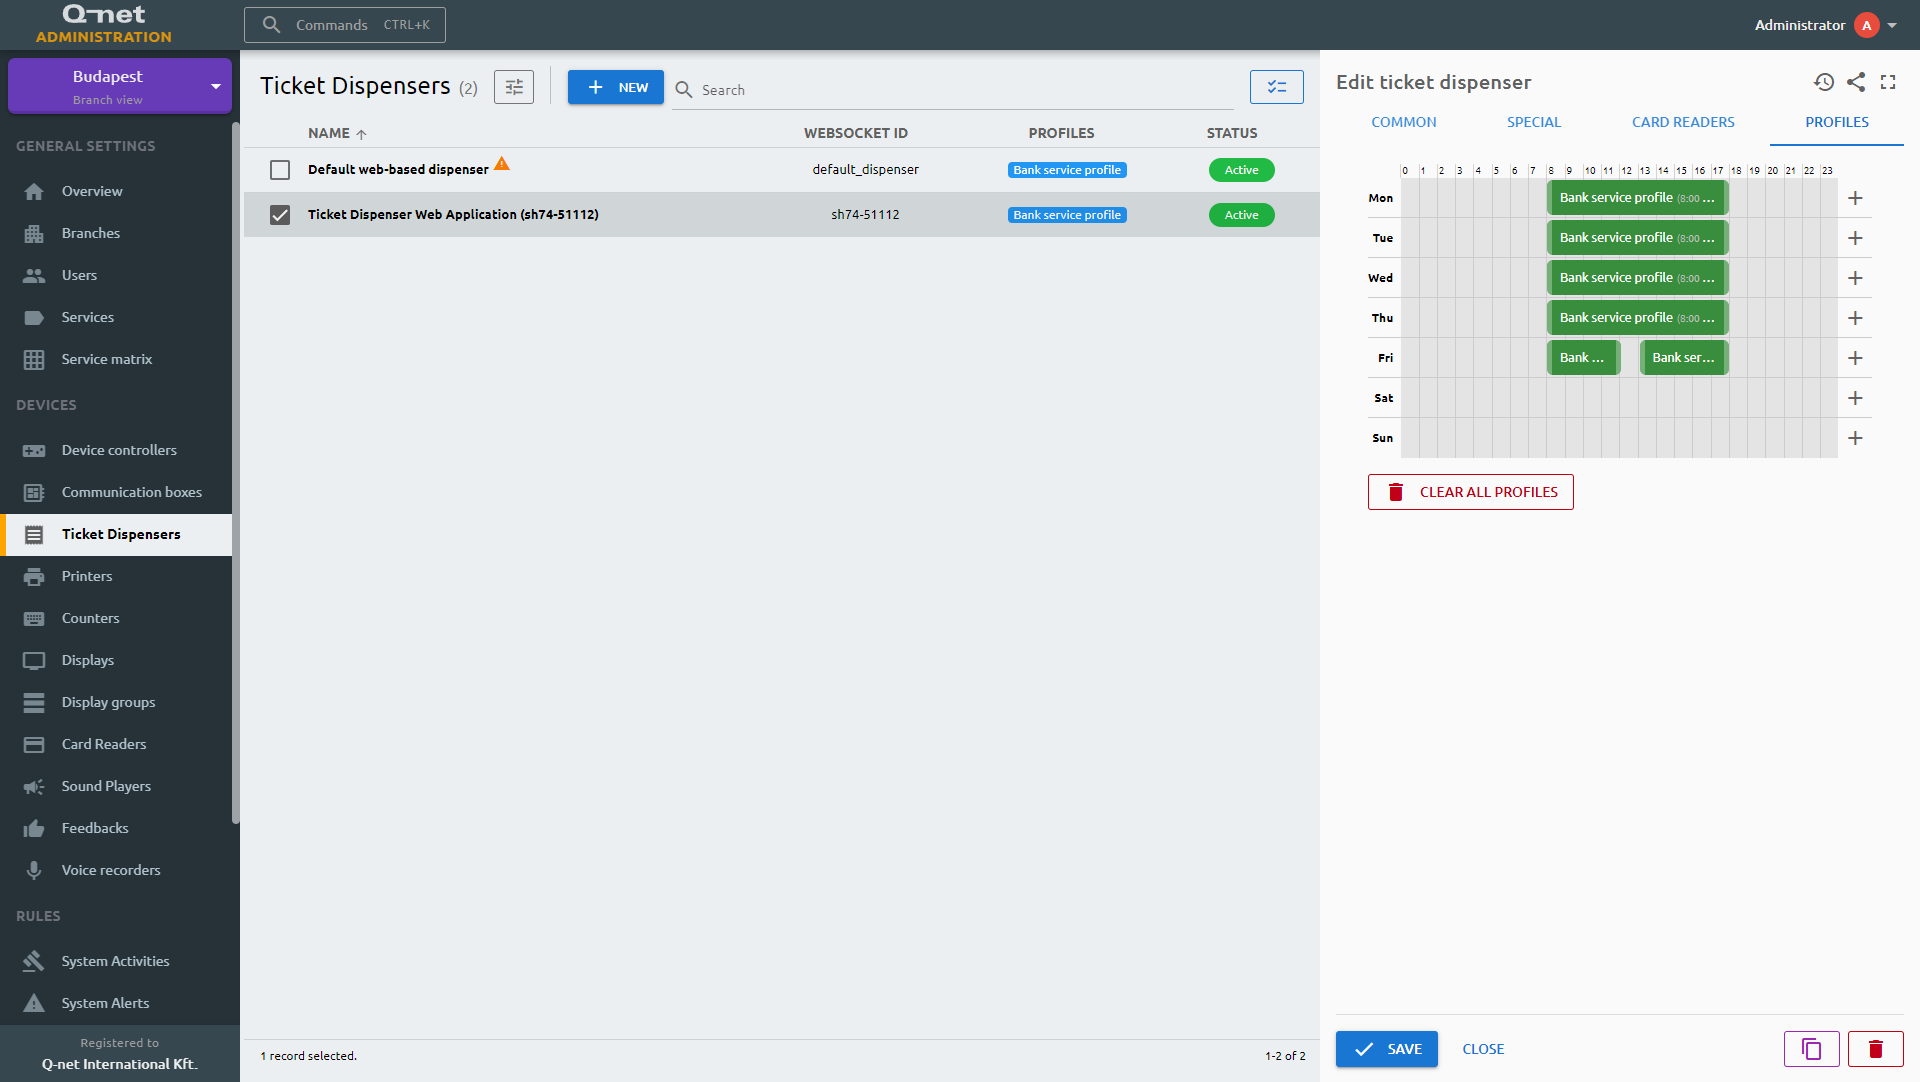Select Tuesday's Bank service profile block

coord(1637,238)
